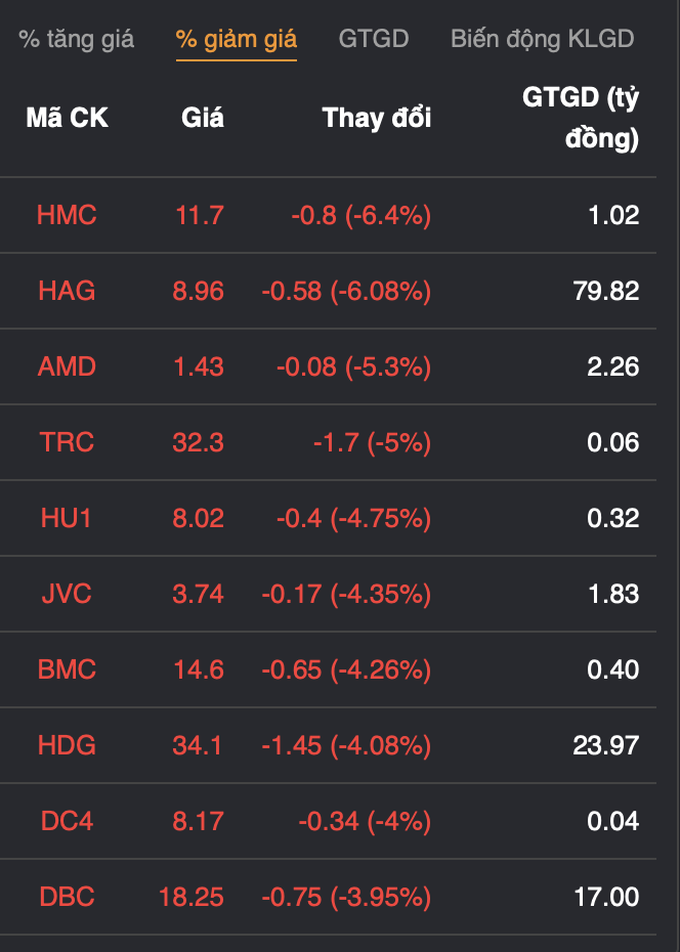680x952 pixels.
Task: Click the GTGD (tỷ đồng) column header
Action: [x=581, y=118]
